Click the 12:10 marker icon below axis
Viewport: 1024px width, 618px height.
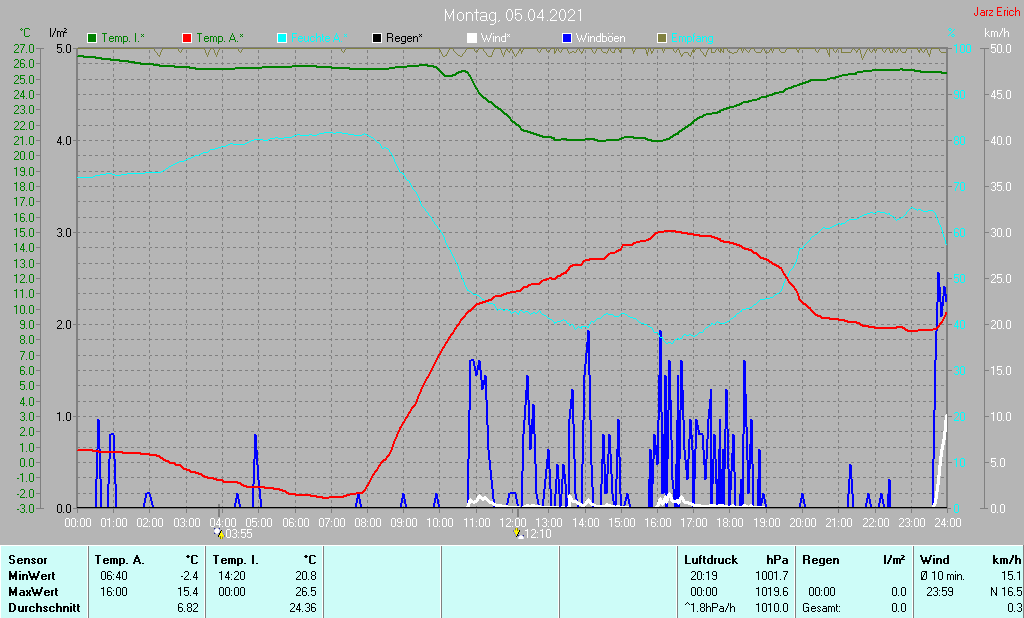517,534
